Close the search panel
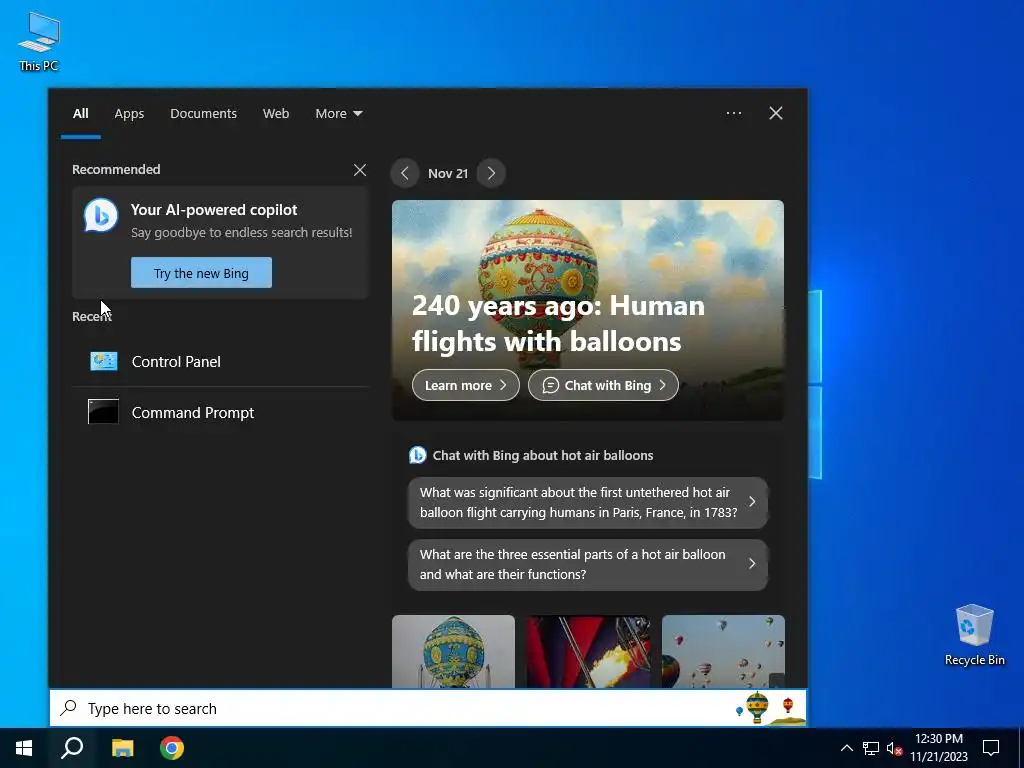 pos(776,113)
